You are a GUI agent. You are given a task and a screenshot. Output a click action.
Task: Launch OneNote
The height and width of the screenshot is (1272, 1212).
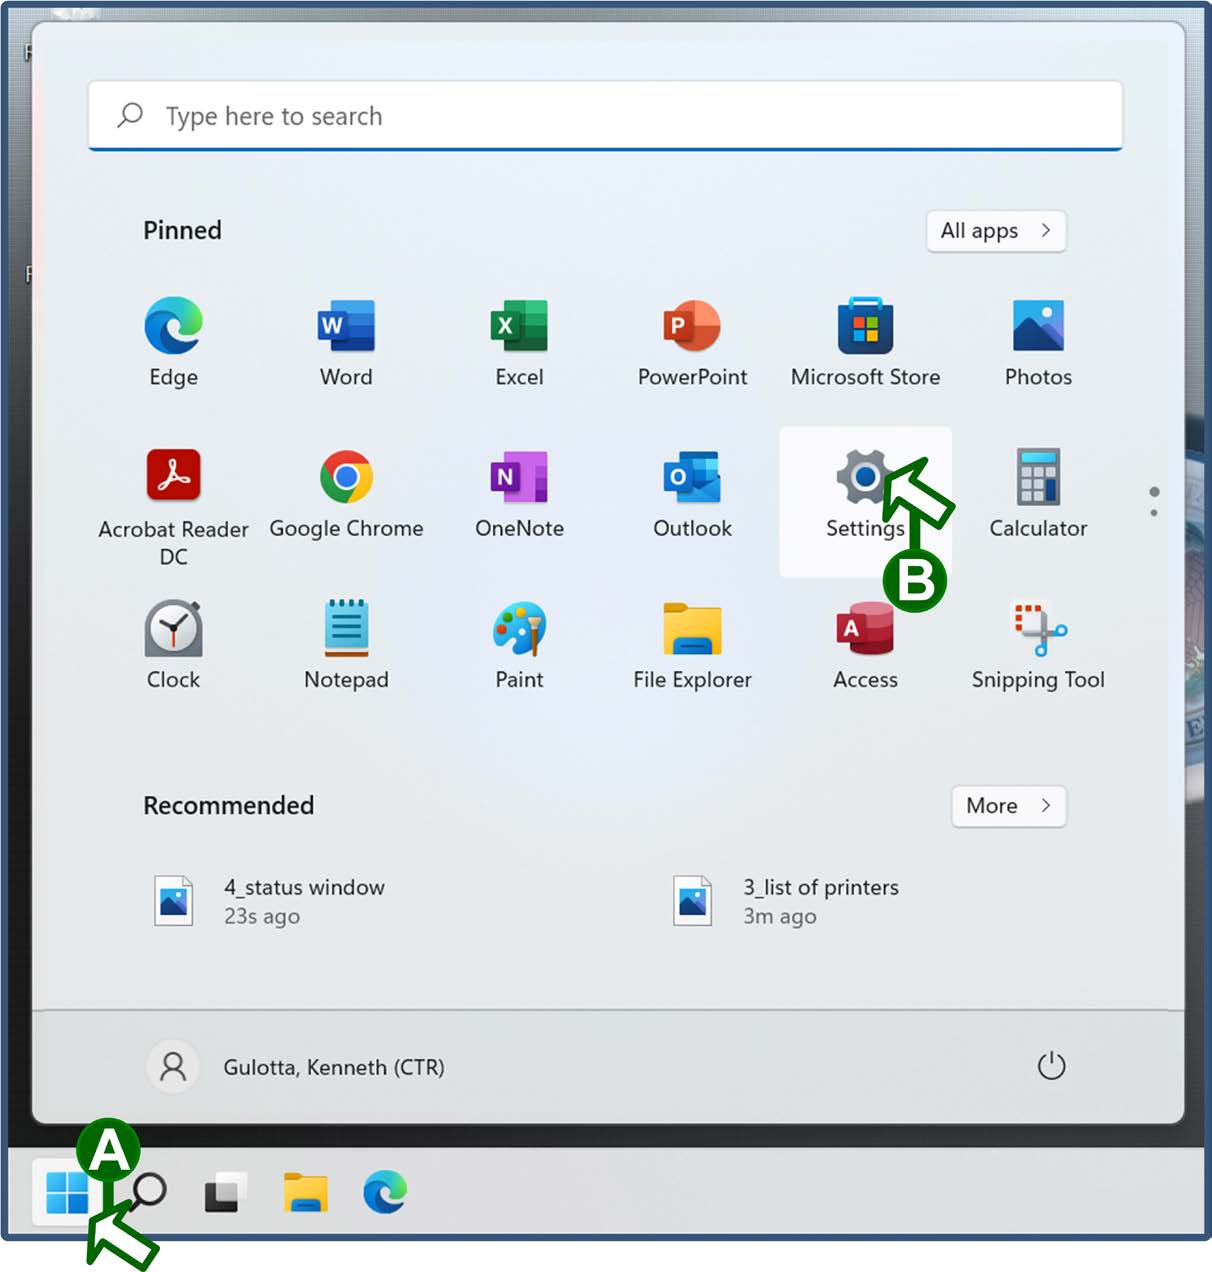click(519, 494)
